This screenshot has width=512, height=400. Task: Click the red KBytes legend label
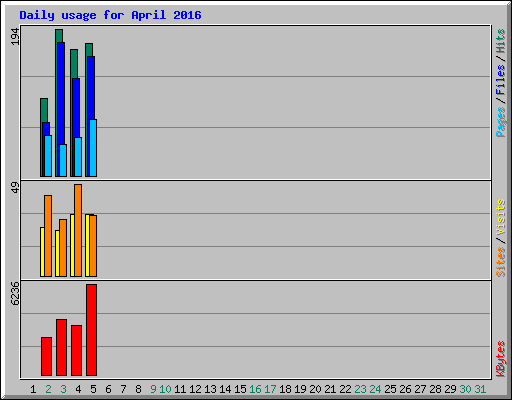pyautogui.click(x=500, y=359)
